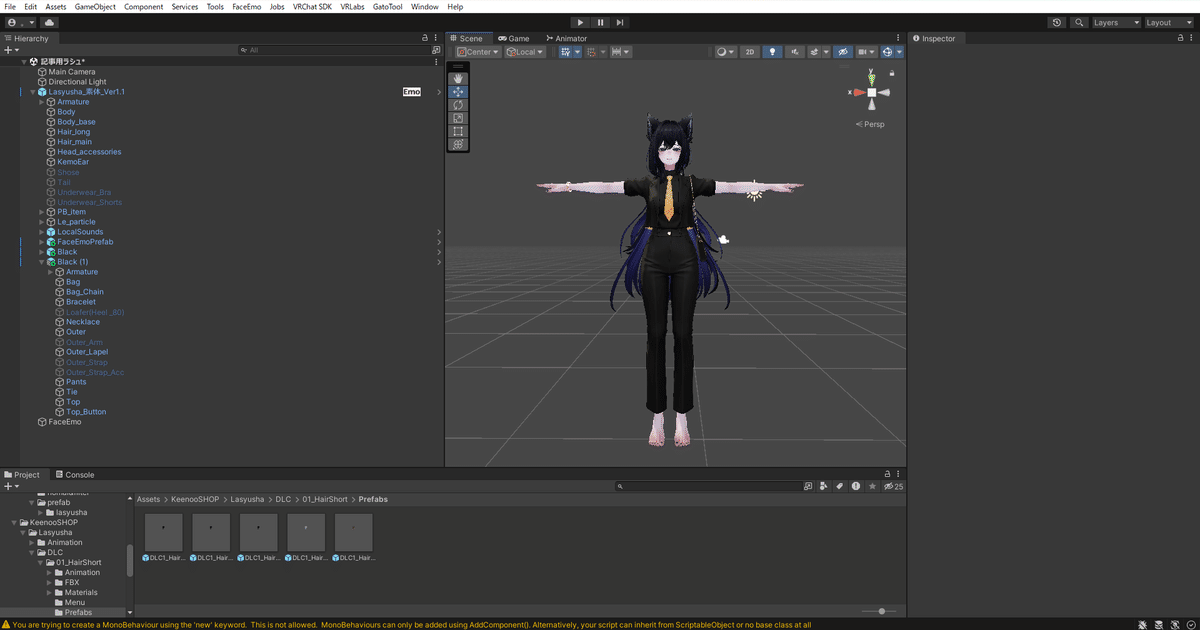Collapse the Black (1) object in Hierarchy

click(41, 262)
